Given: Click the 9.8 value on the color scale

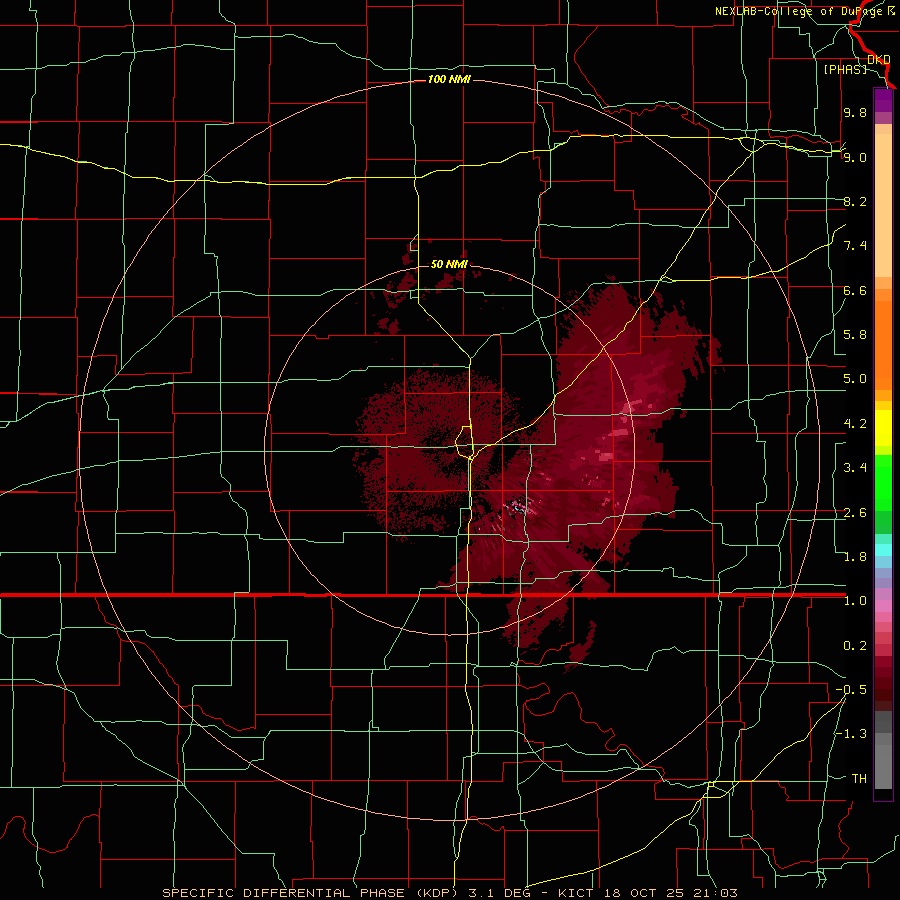Looking at the screenshot, I should [855, 112].
